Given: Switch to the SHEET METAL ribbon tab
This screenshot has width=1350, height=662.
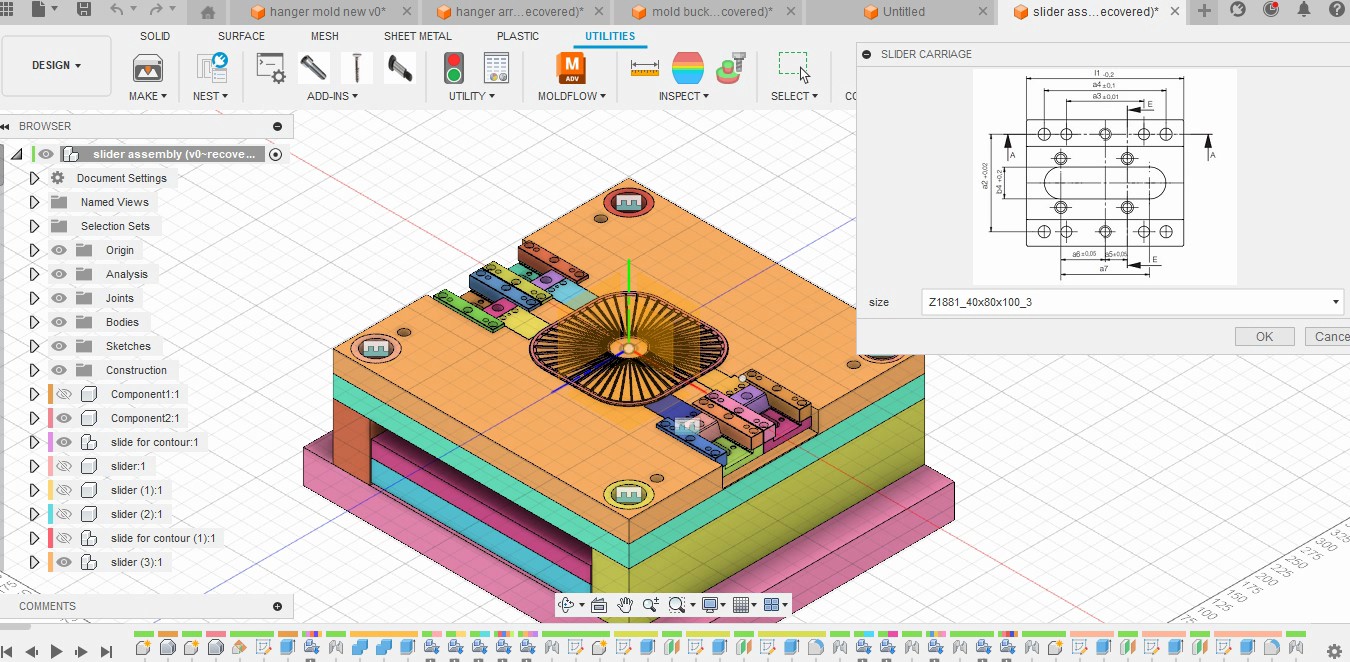Looking at the screenshot, I should [x=417, y=36].
